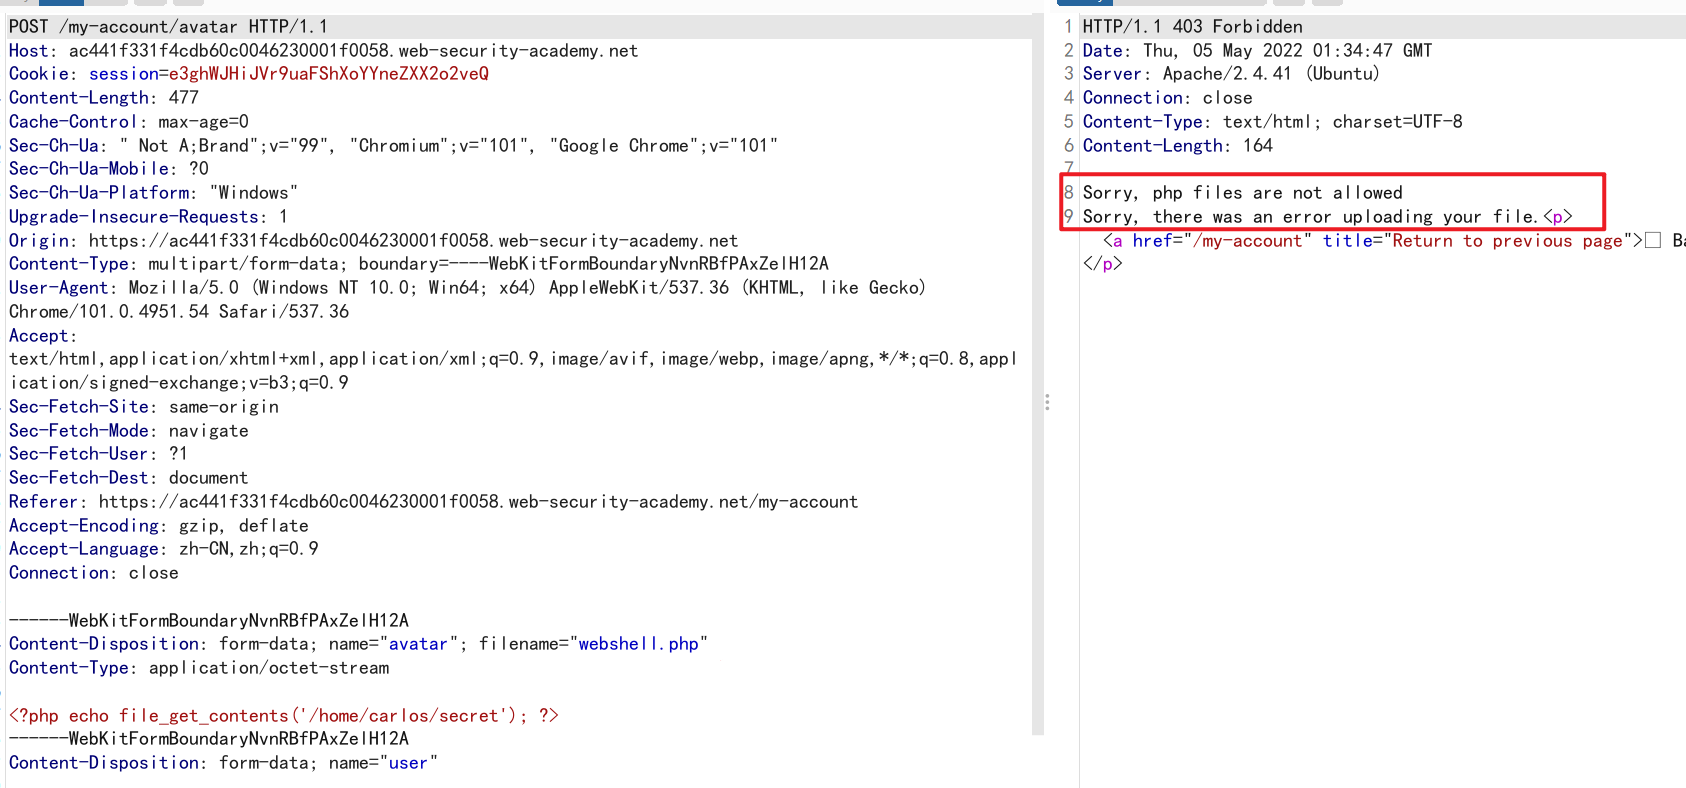
Task: Select the multipart/form-data Content-Type header line
Action: tap(419, 264)
